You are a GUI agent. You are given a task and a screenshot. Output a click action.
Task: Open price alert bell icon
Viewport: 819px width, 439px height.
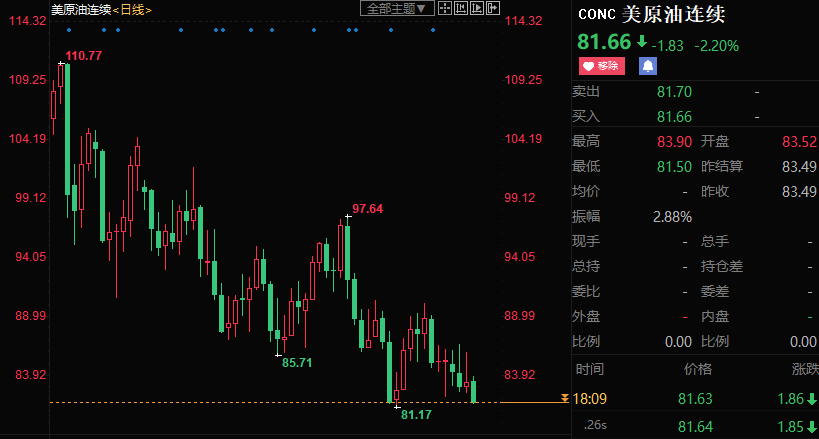[648, 66]
